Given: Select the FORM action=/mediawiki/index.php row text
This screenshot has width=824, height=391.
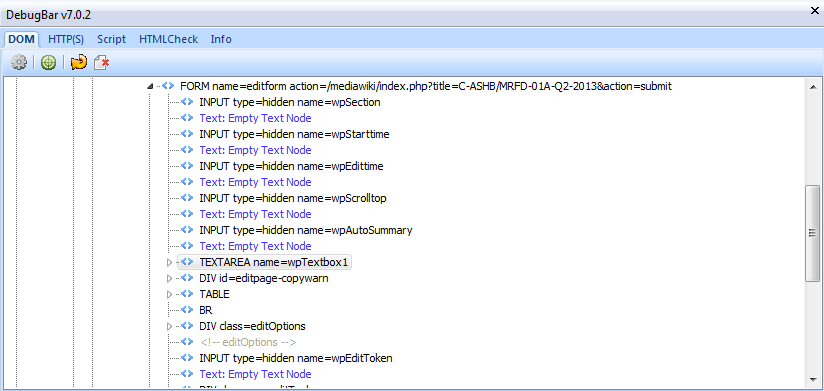Looking at the screenshot, I should [426, 86].
